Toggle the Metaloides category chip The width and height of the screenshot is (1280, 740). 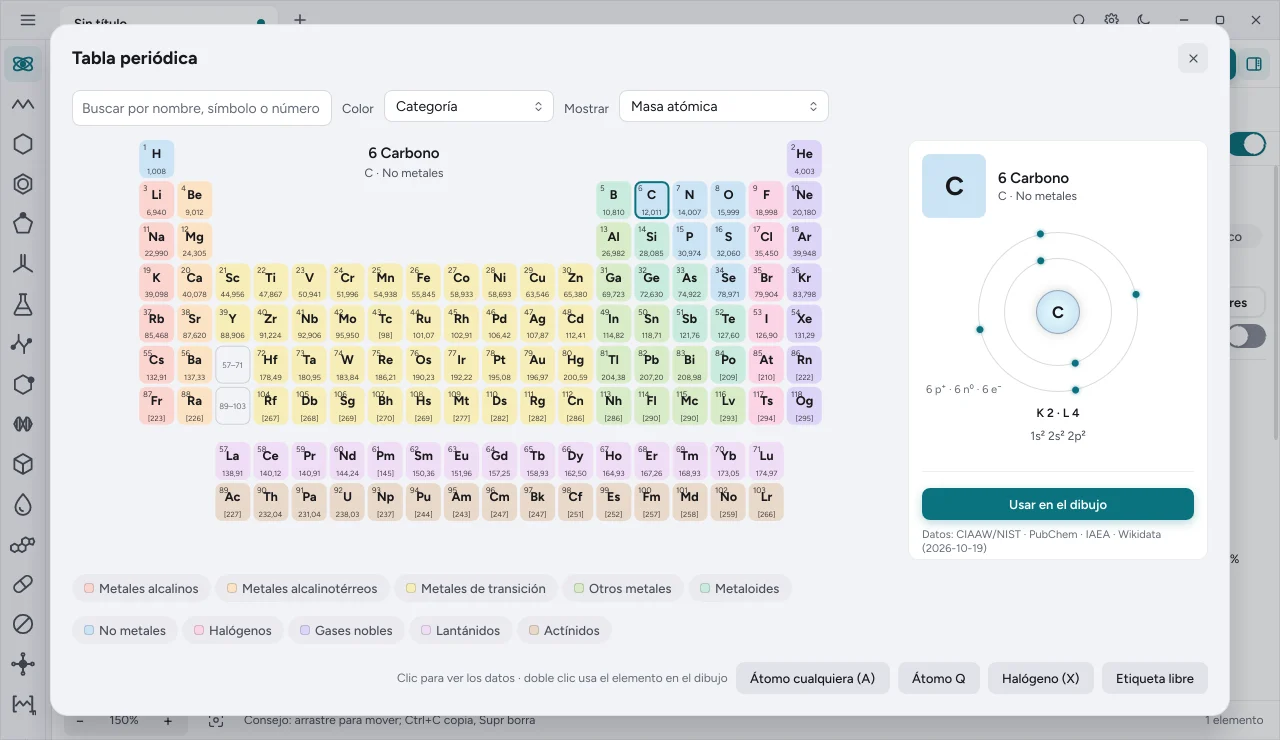pos(741,588)
